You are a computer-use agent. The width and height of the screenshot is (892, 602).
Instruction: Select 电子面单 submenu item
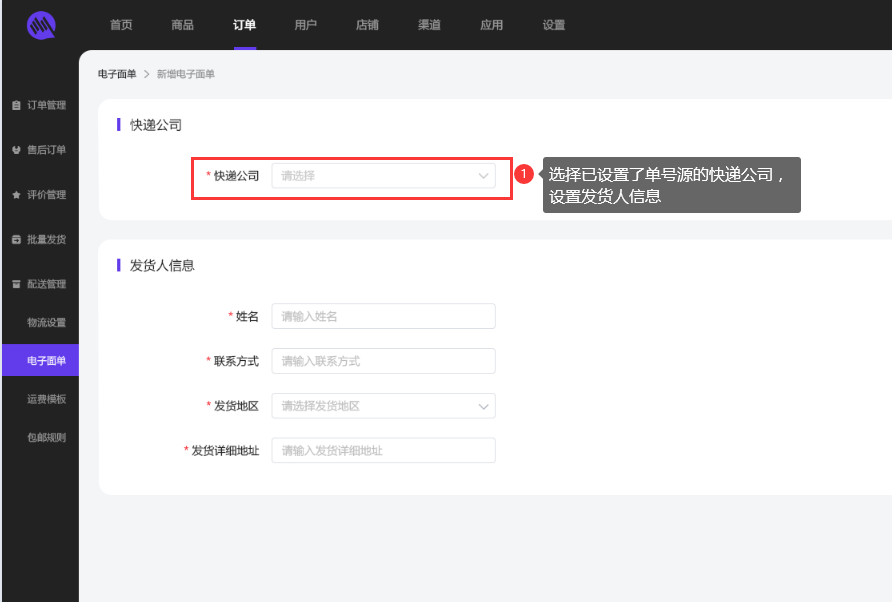[x=40, y=361]
